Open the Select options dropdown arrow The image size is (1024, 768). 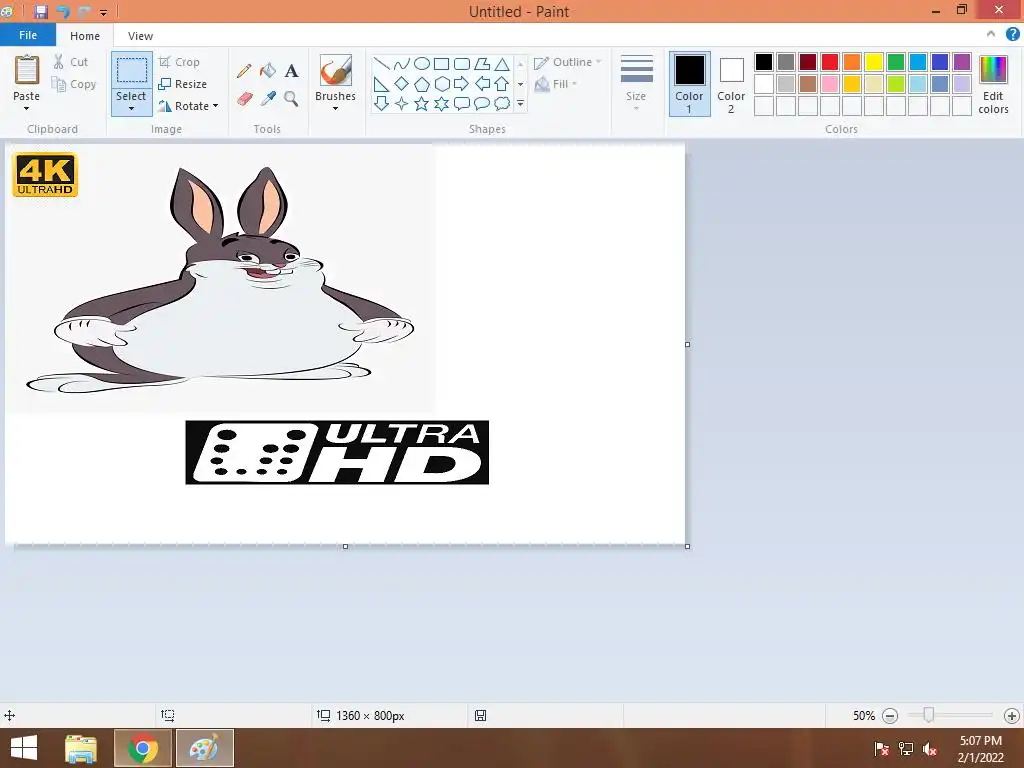131,109
